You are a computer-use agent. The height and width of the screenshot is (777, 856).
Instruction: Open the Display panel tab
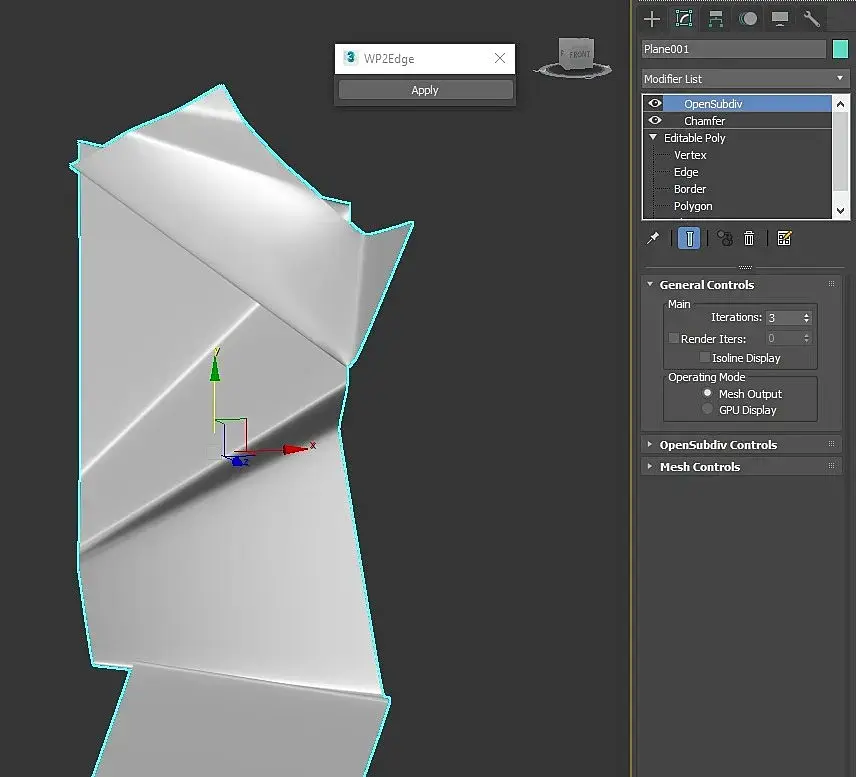pyautogui.click(x=780, y=19)
